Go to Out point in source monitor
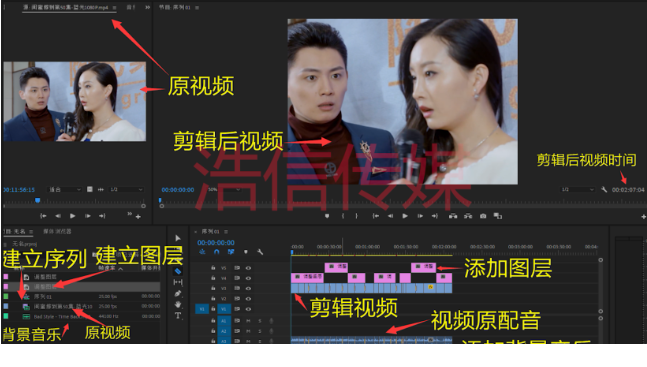The height and width of the screenshot is (367, 647). tap(102, 216)
